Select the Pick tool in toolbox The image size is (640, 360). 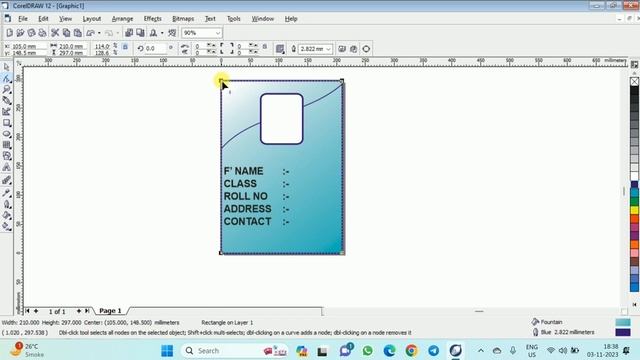[x=7, y=67]
